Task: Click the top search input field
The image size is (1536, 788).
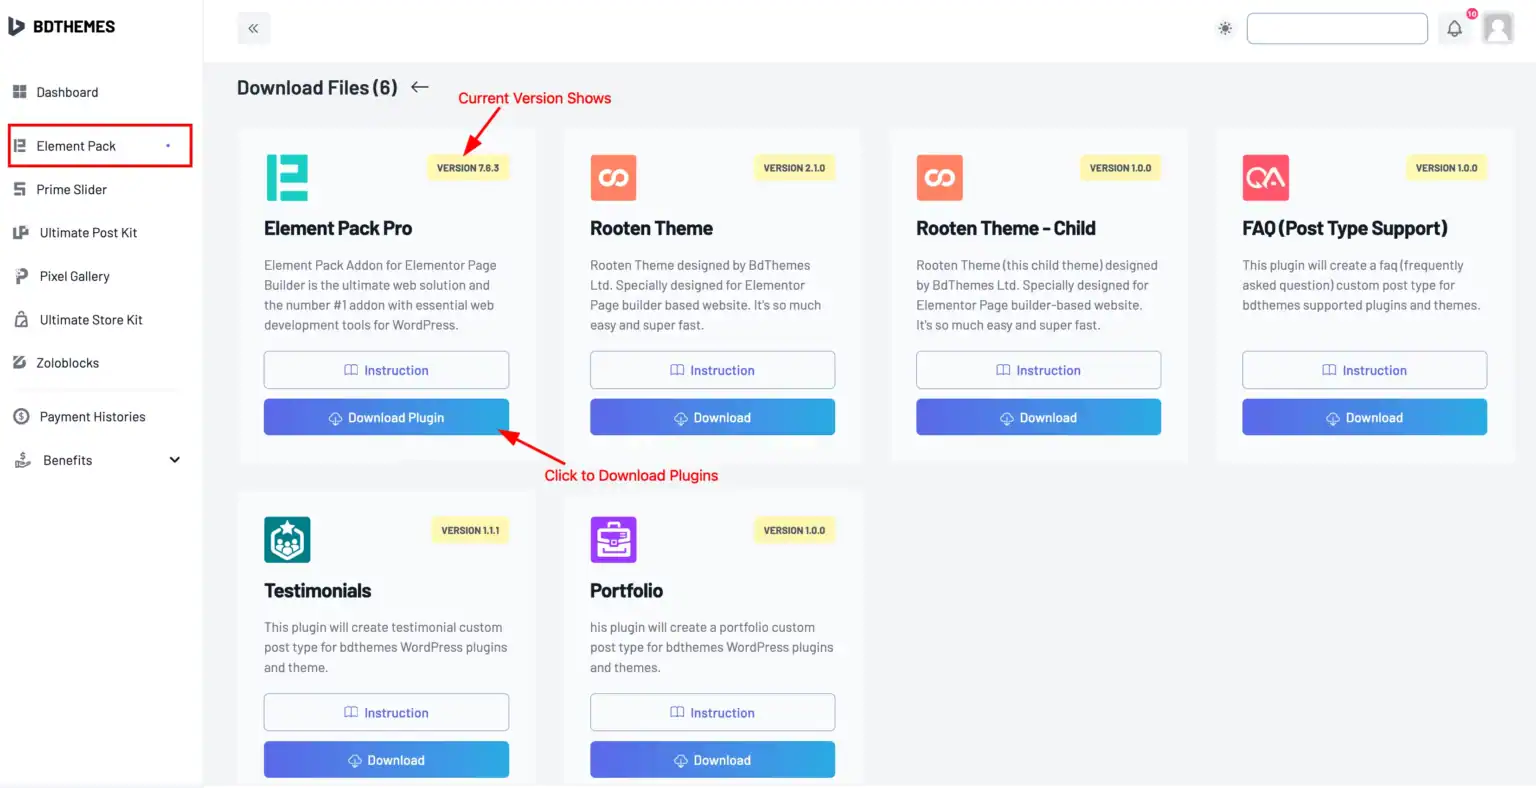Action: click(1337, 29)
